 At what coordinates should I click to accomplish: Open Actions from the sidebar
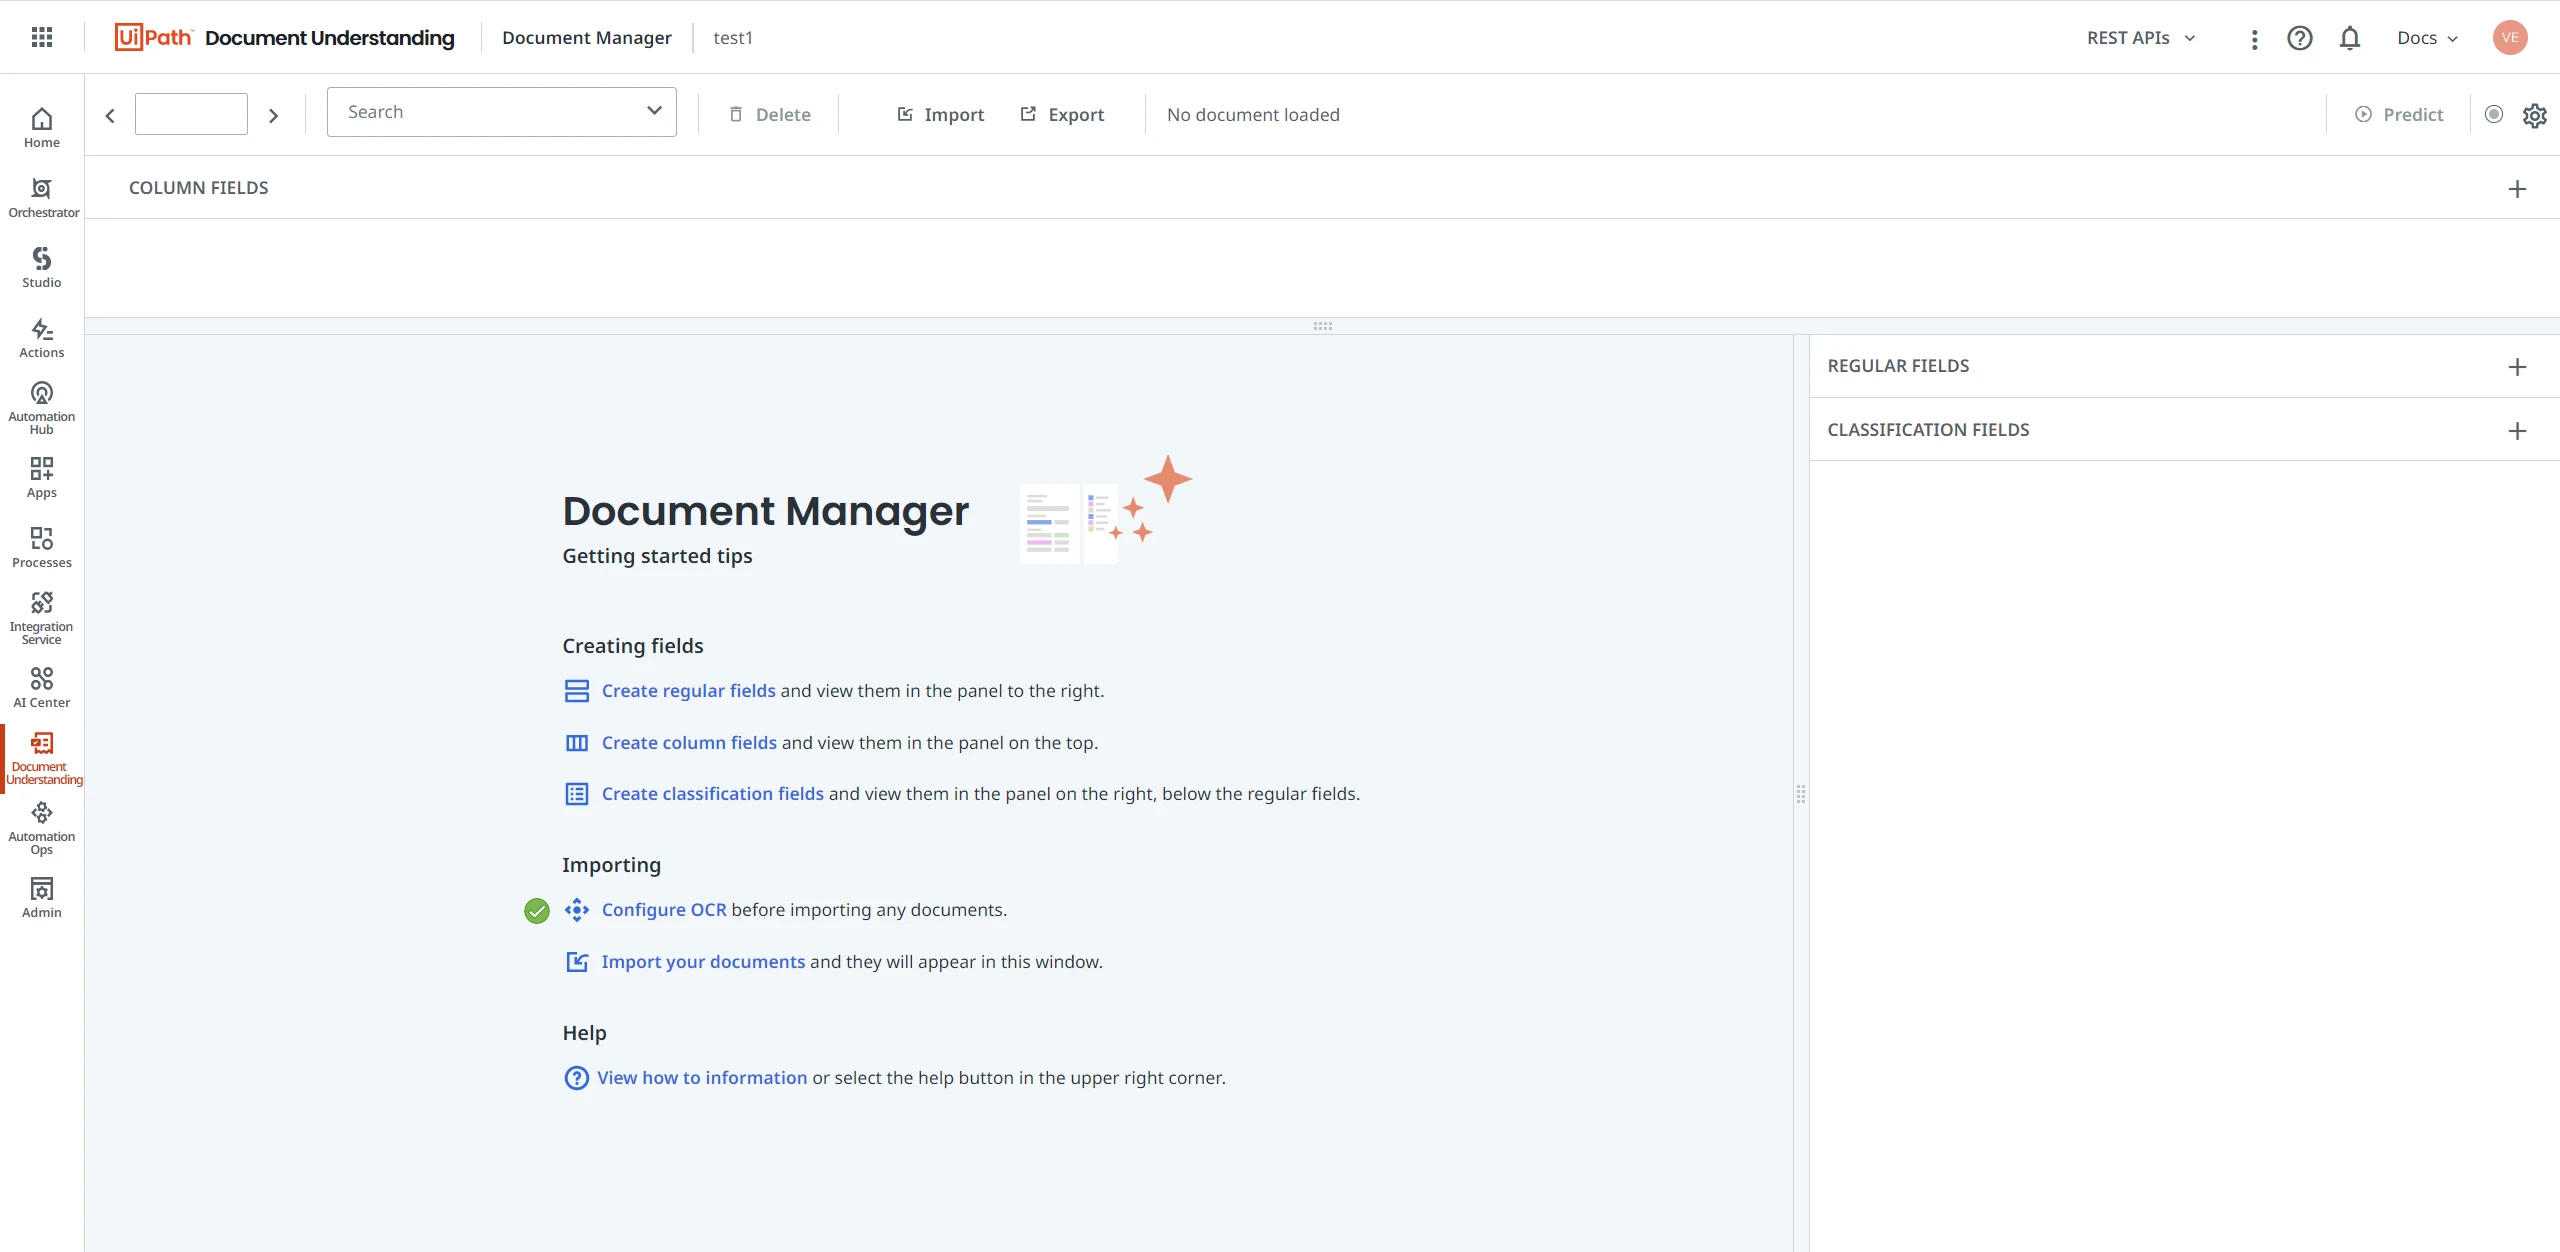click(x=42, y=338)
